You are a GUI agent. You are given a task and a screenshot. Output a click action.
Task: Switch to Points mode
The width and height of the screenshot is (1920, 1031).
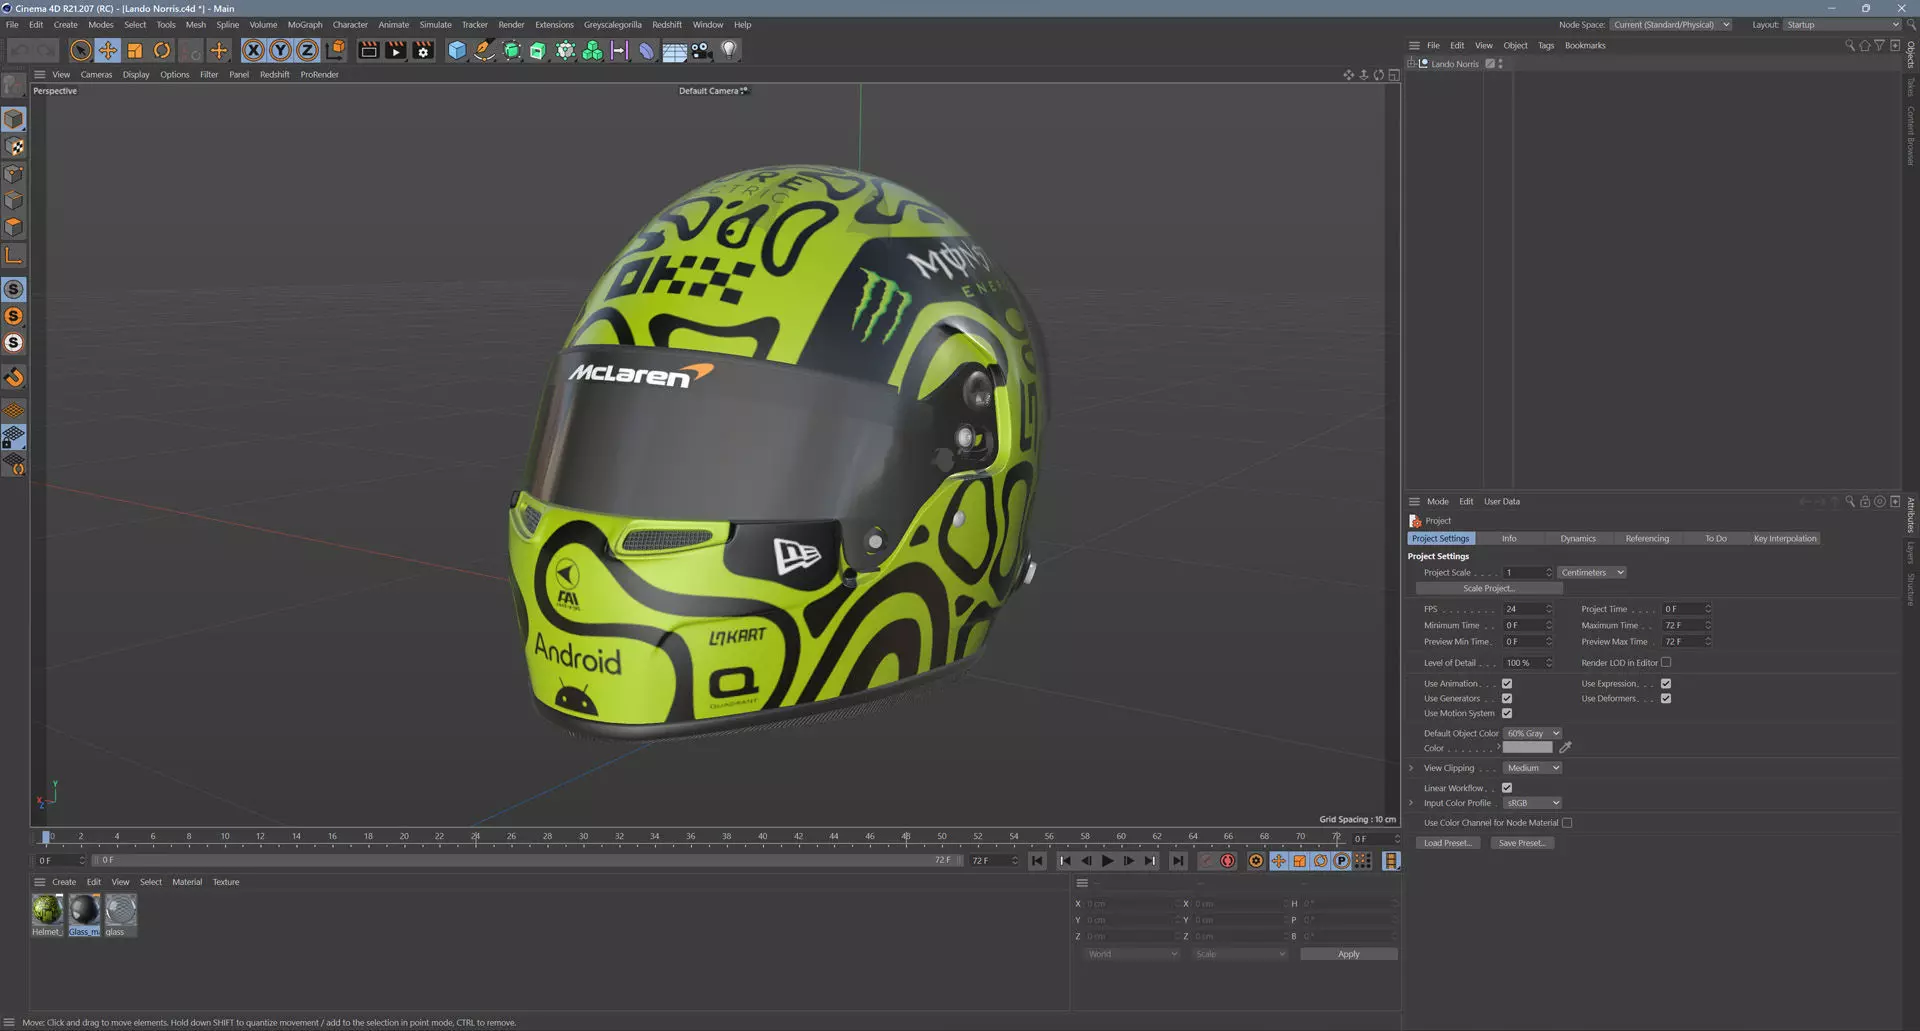pyautogui.click(x=14, y=174)
